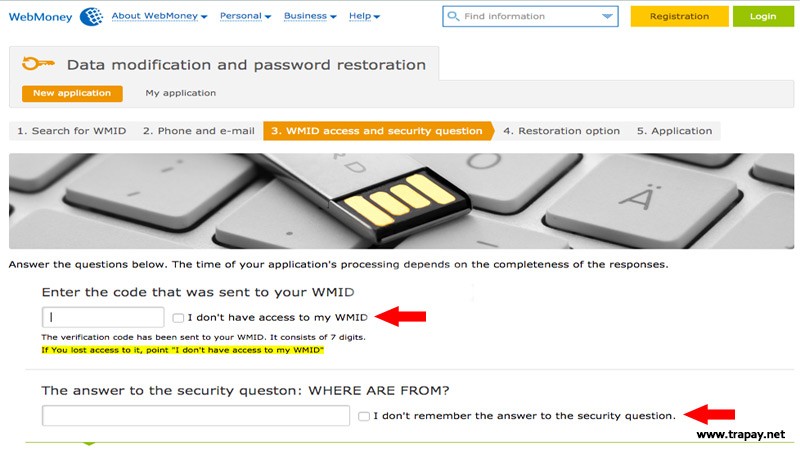Open the Personal dropdown menu
Viewport: 800px width, 450px height.
245,16
